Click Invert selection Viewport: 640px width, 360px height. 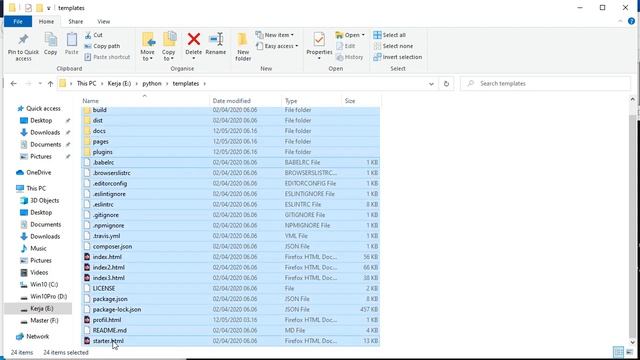click(398, 57)
